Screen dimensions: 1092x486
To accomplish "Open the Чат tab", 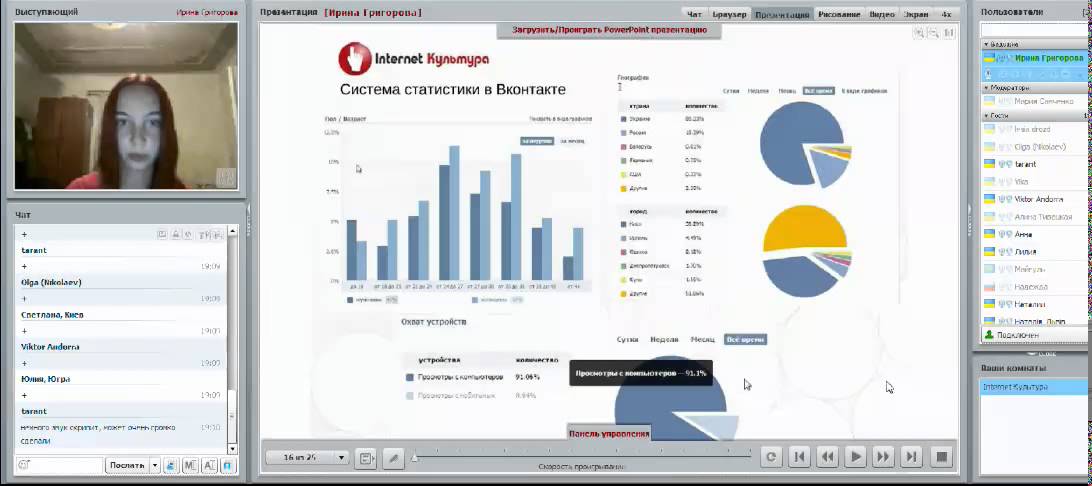I will 694,14.
